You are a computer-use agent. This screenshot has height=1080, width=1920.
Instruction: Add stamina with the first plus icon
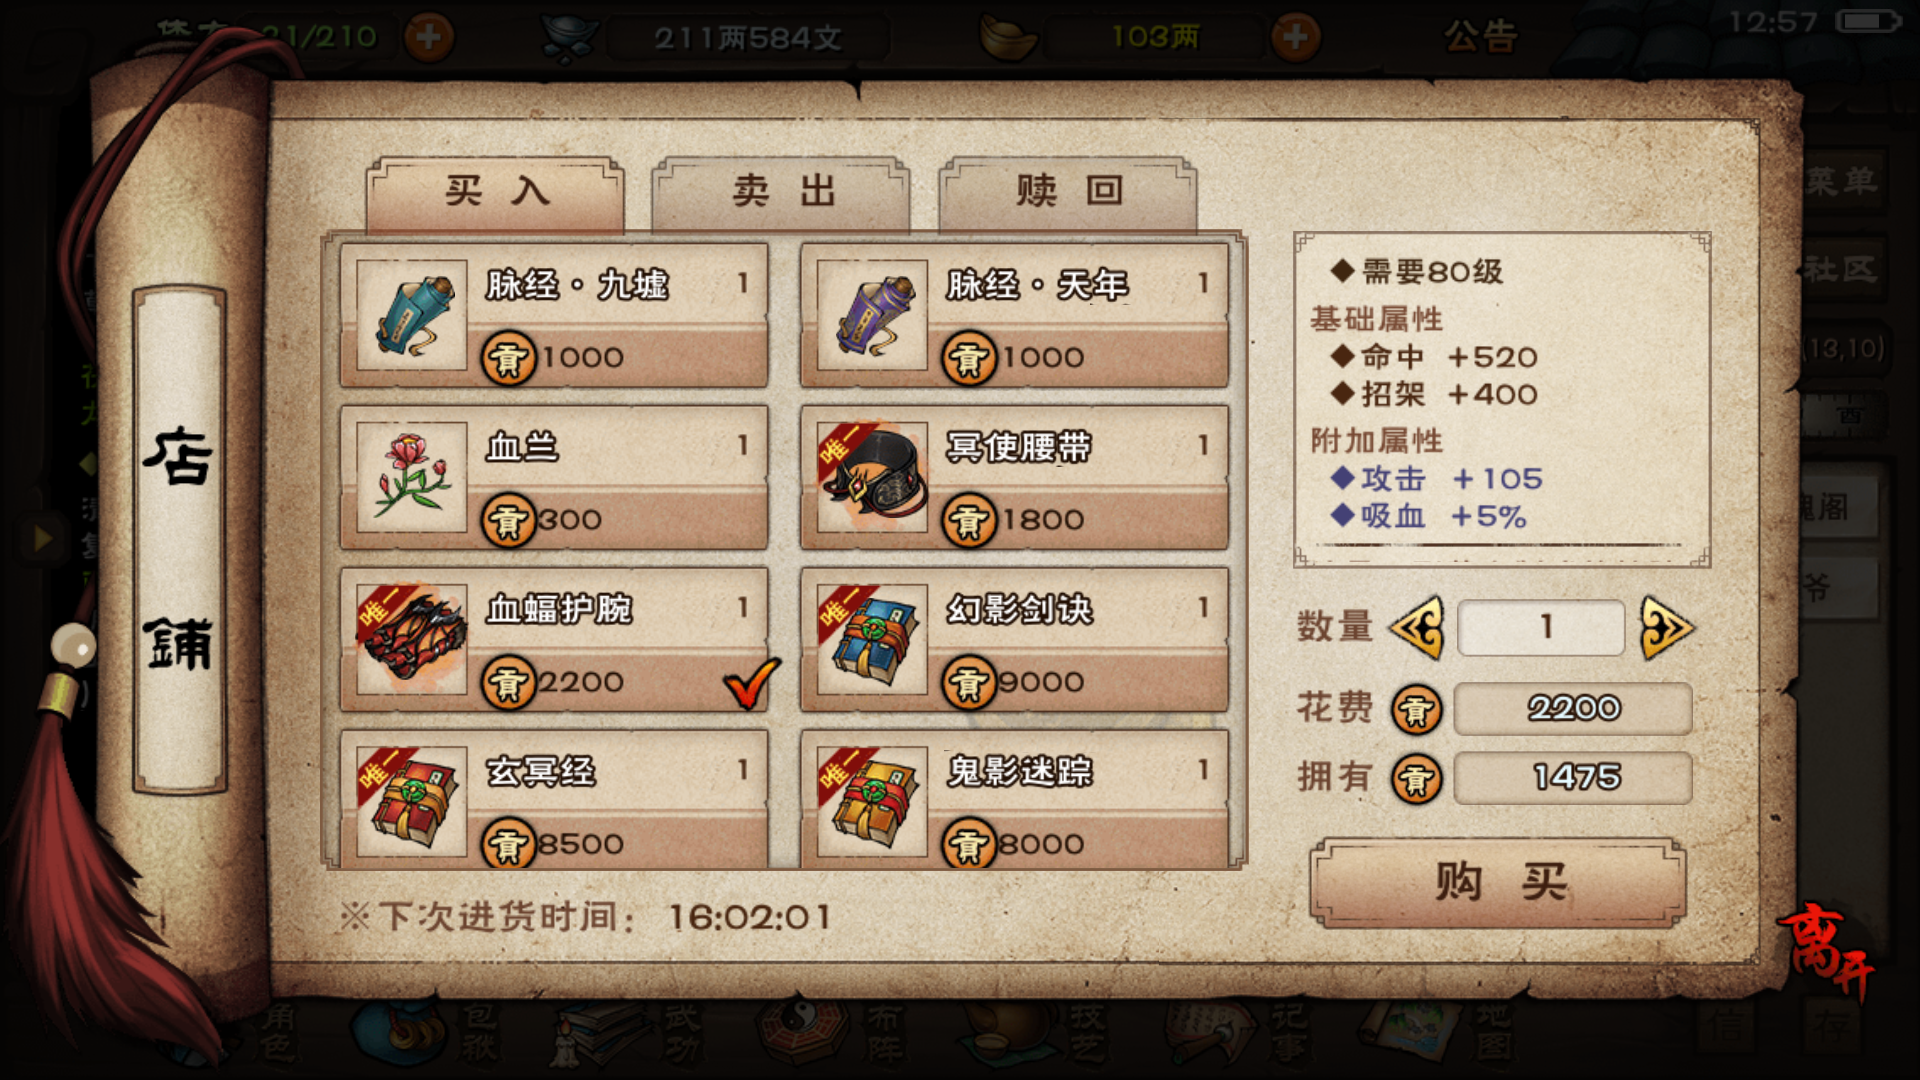(429, 38)
